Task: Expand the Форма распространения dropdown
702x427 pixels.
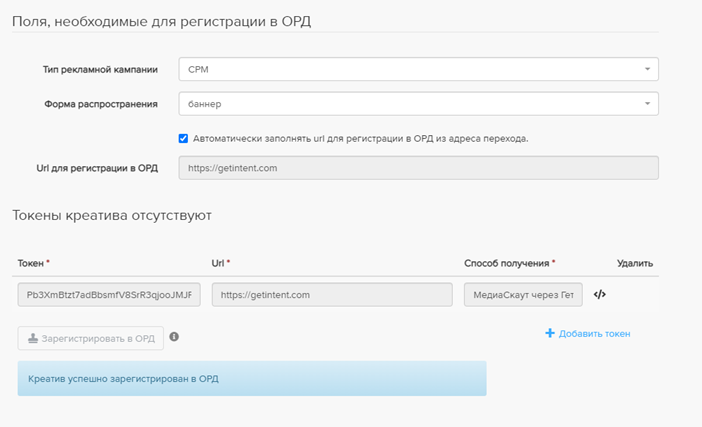Action: (418, 103)
